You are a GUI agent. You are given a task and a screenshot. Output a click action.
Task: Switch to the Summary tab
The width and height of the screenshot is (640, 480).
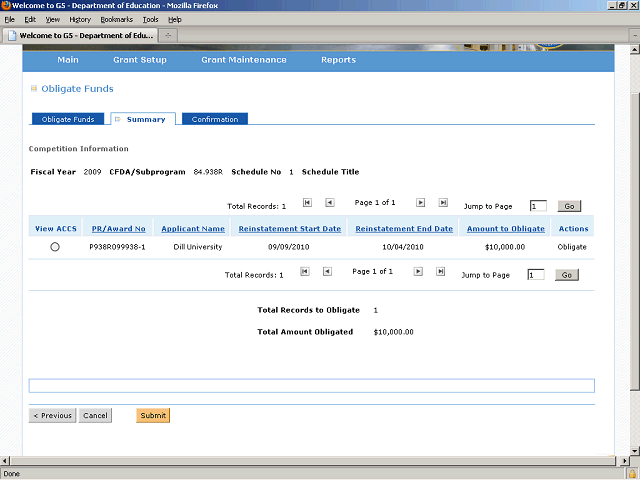pos(143,119)
